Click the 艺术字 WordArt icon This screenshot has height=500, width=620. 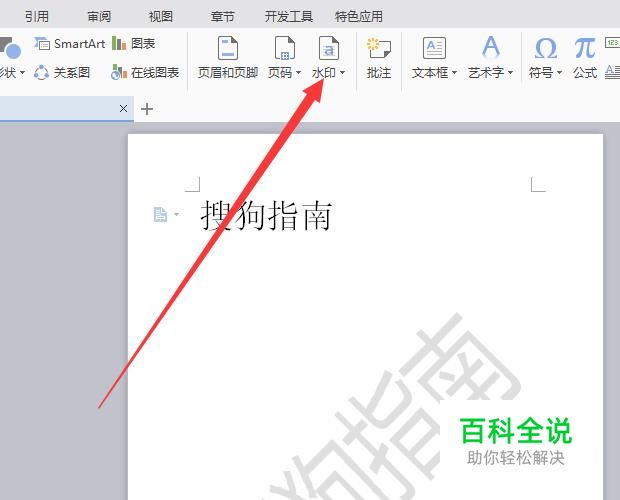[491, 47]
